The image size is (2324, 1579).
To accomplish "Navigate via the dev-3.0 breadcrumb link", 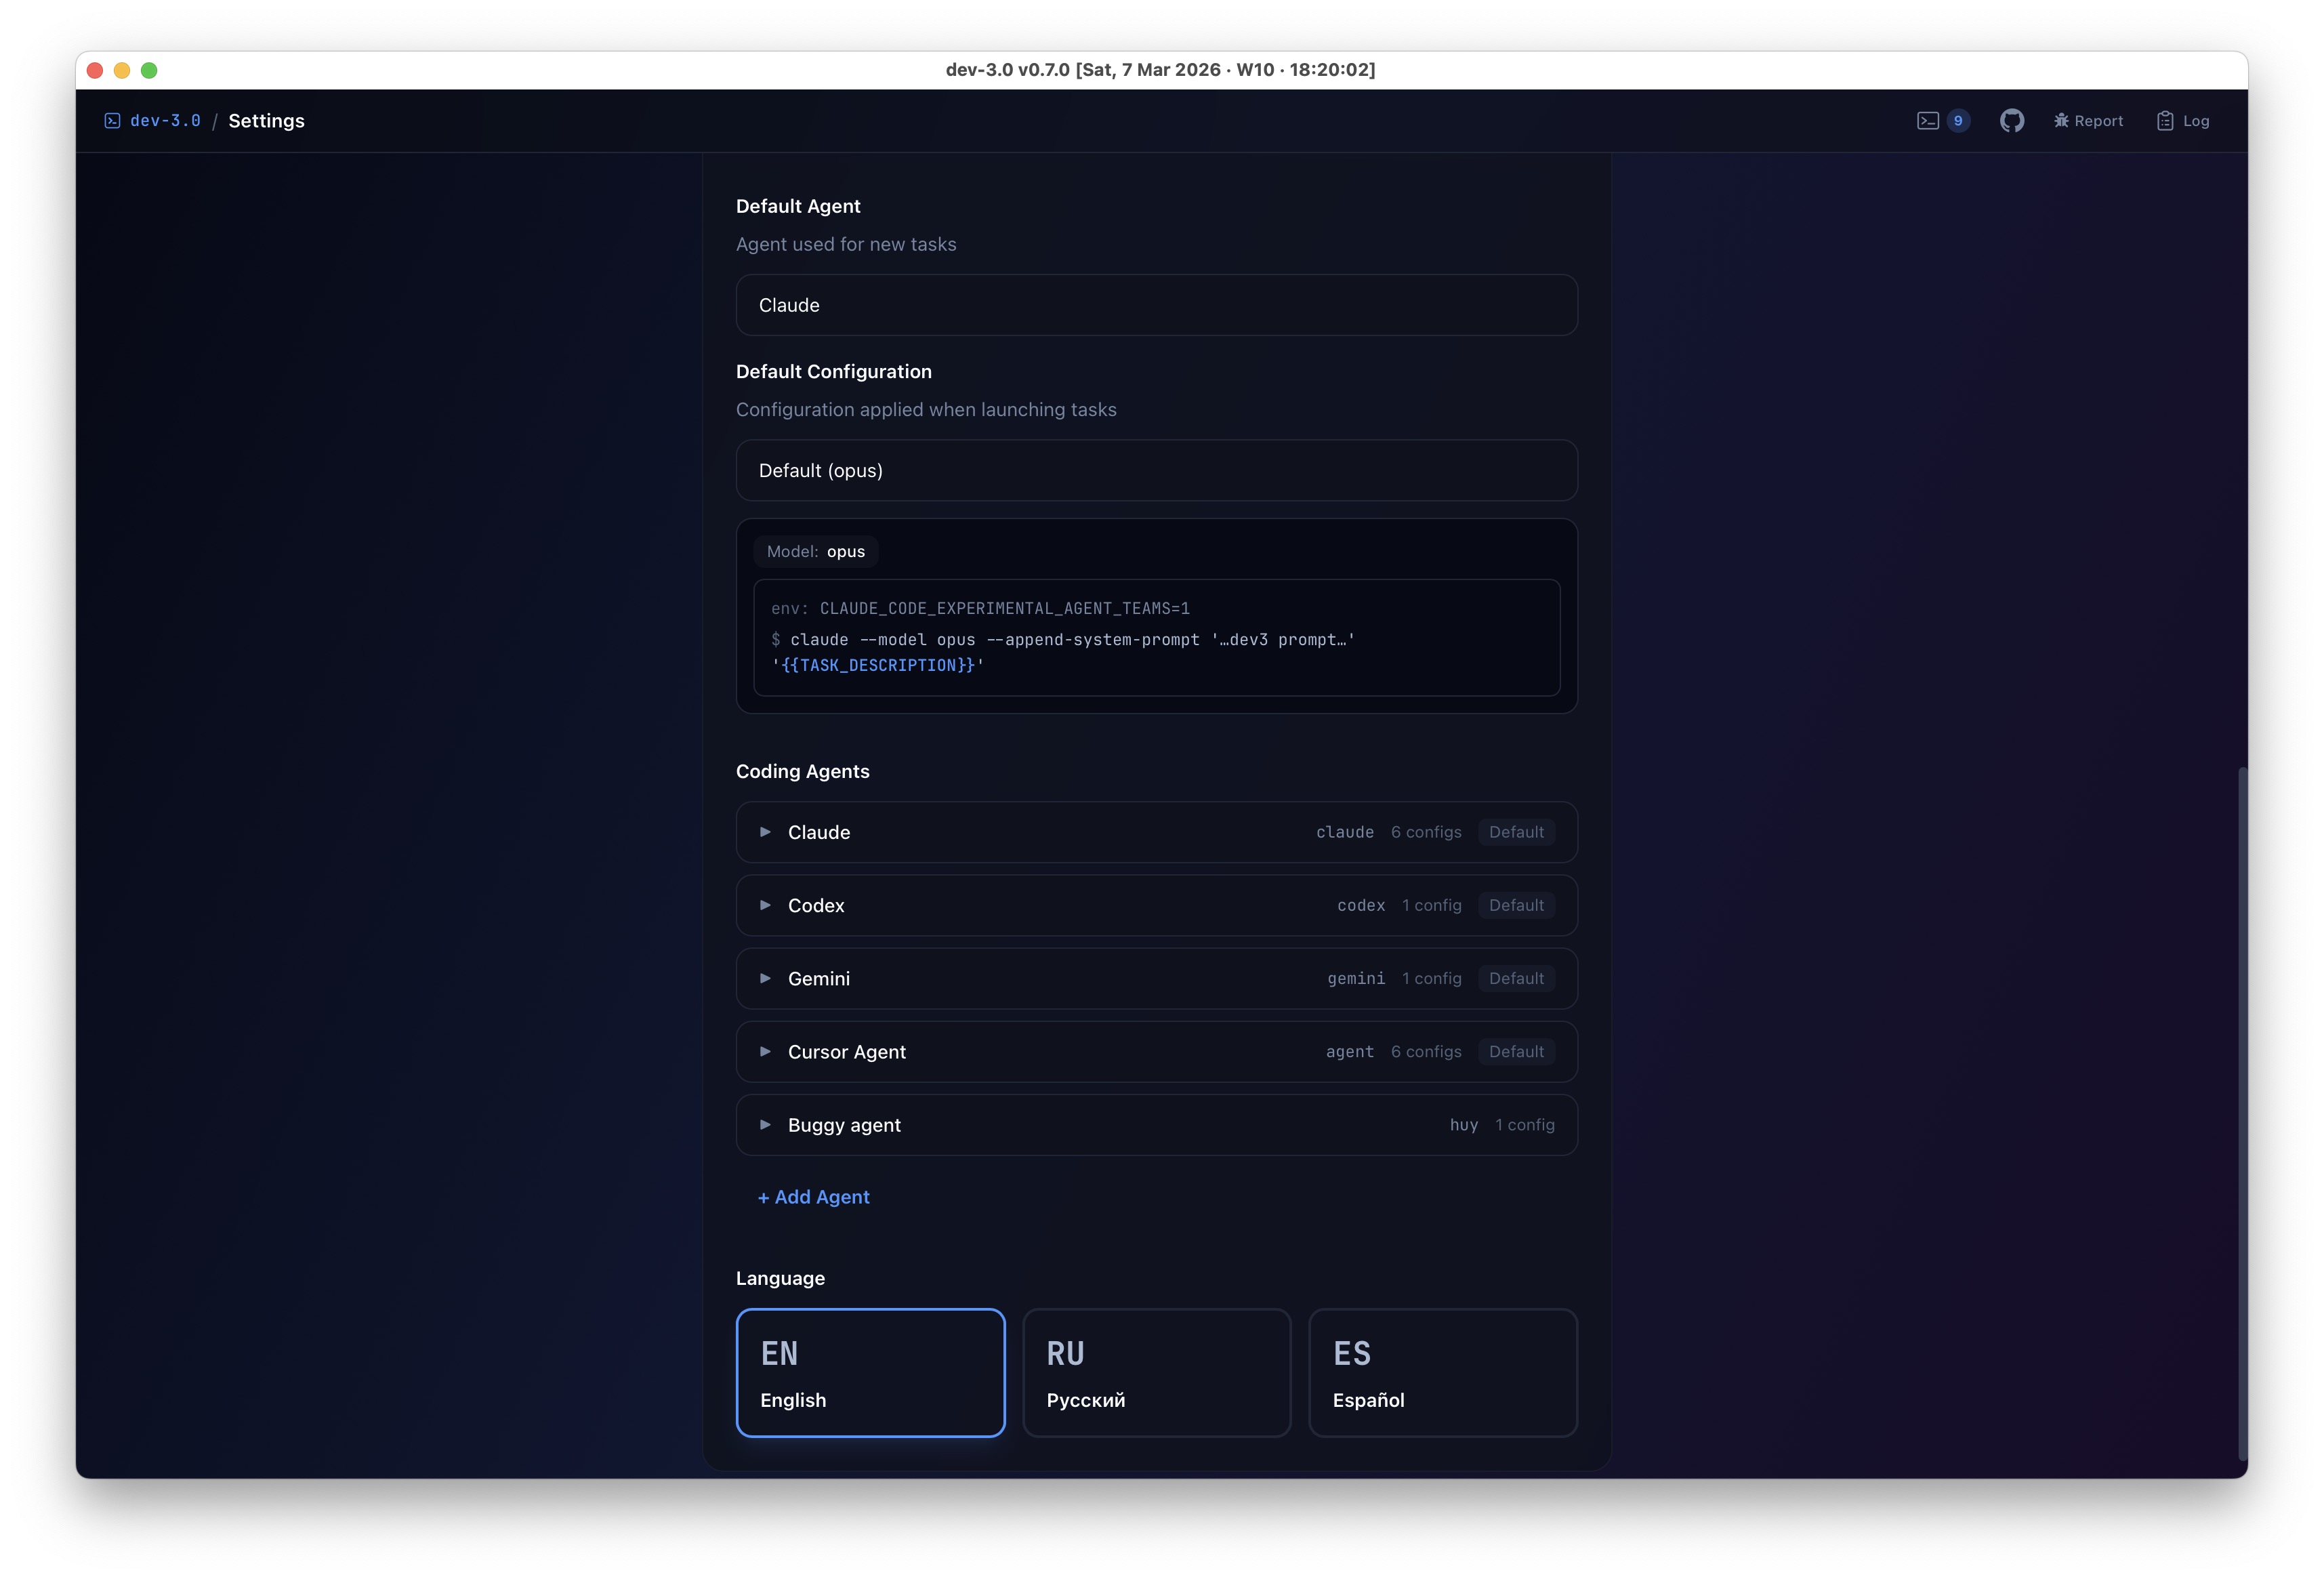I will (x=165, y=120).
